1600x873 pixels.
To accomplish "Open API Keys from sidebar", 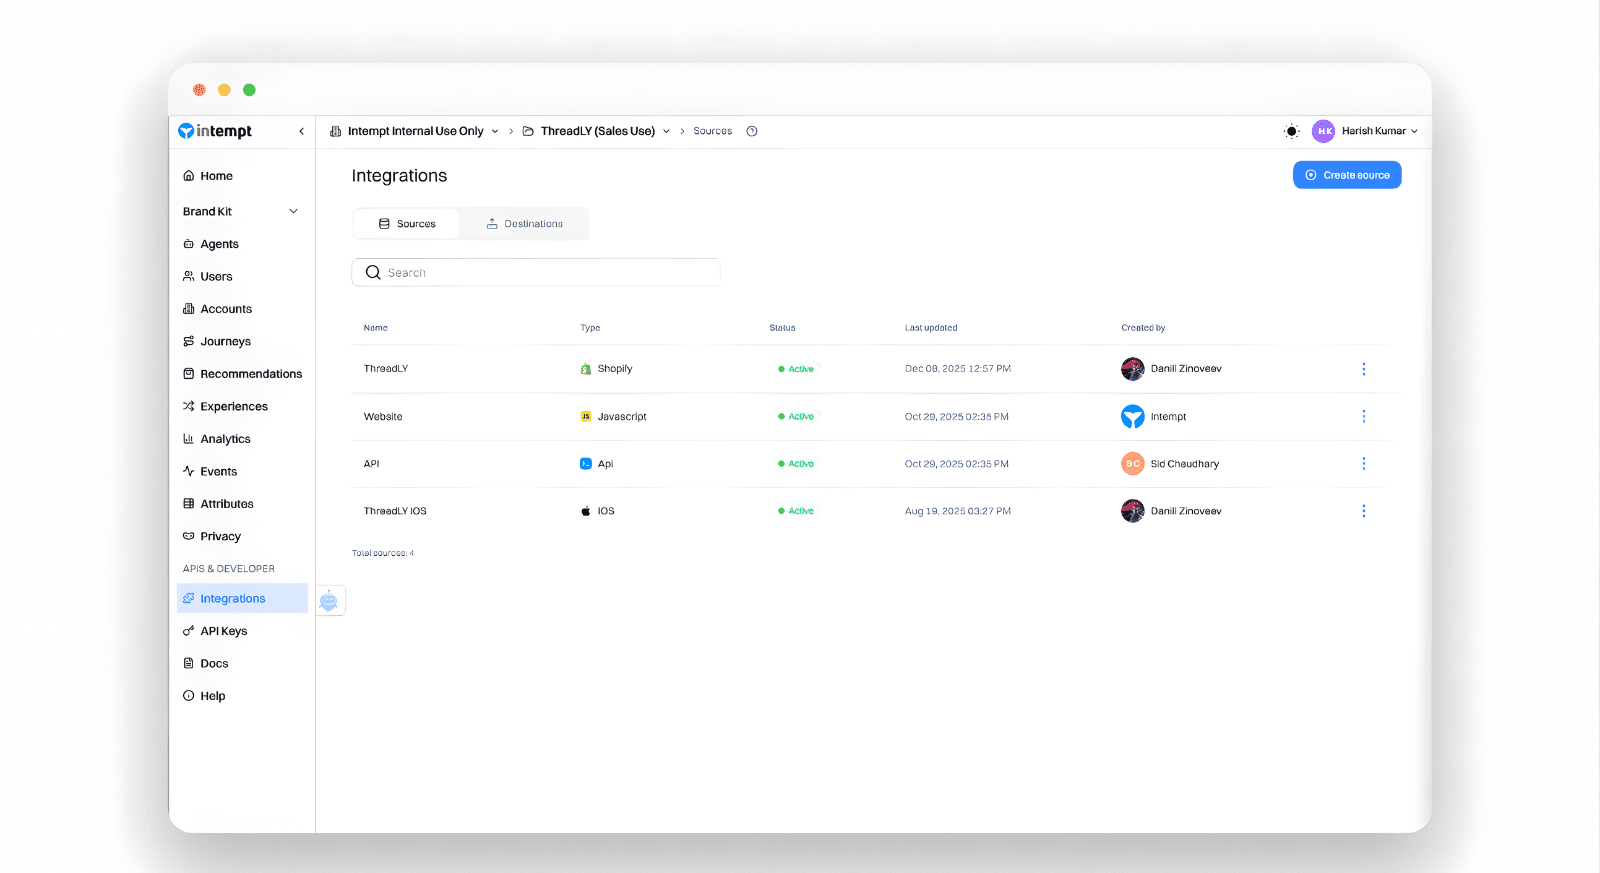I will 223,631.
